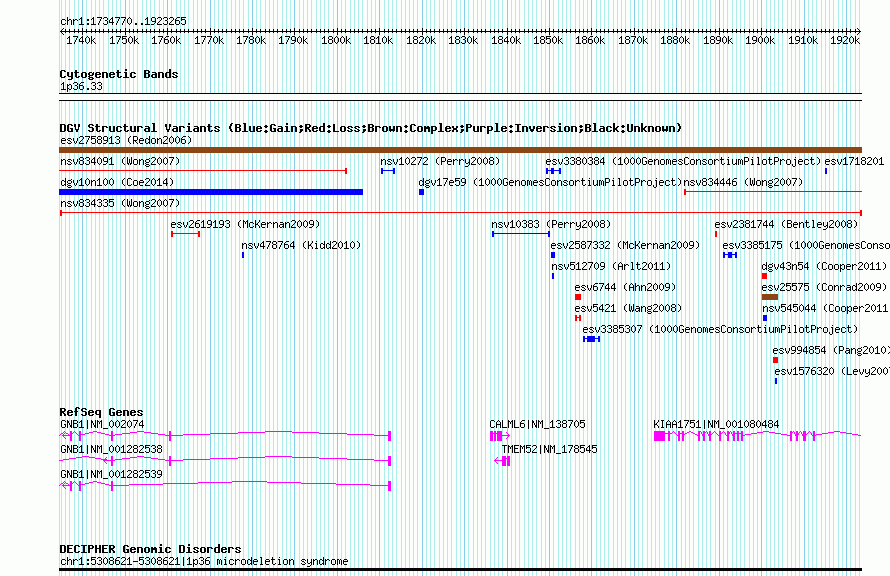Viewport: 890px width, 576px height.
Task: Click the esv2381744 Bentley2008 label
Action: point(786,224)
